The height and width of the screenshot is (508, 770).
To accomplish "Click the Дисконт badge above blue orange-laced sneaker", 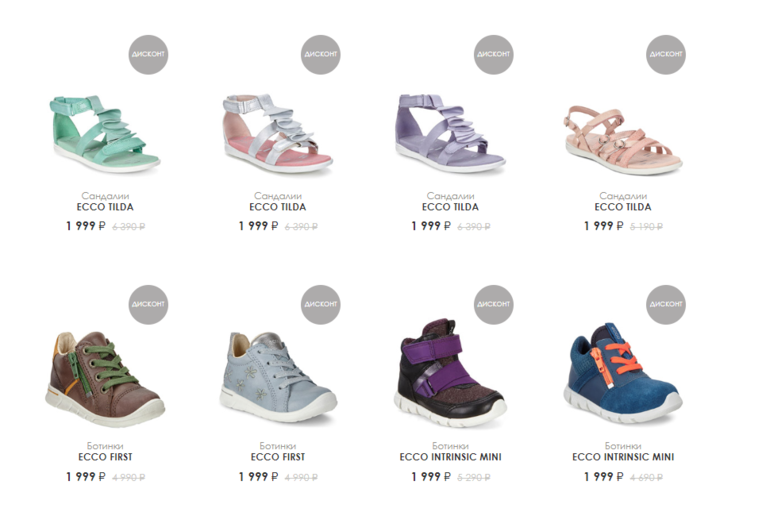I will click(x=666, y=305).
